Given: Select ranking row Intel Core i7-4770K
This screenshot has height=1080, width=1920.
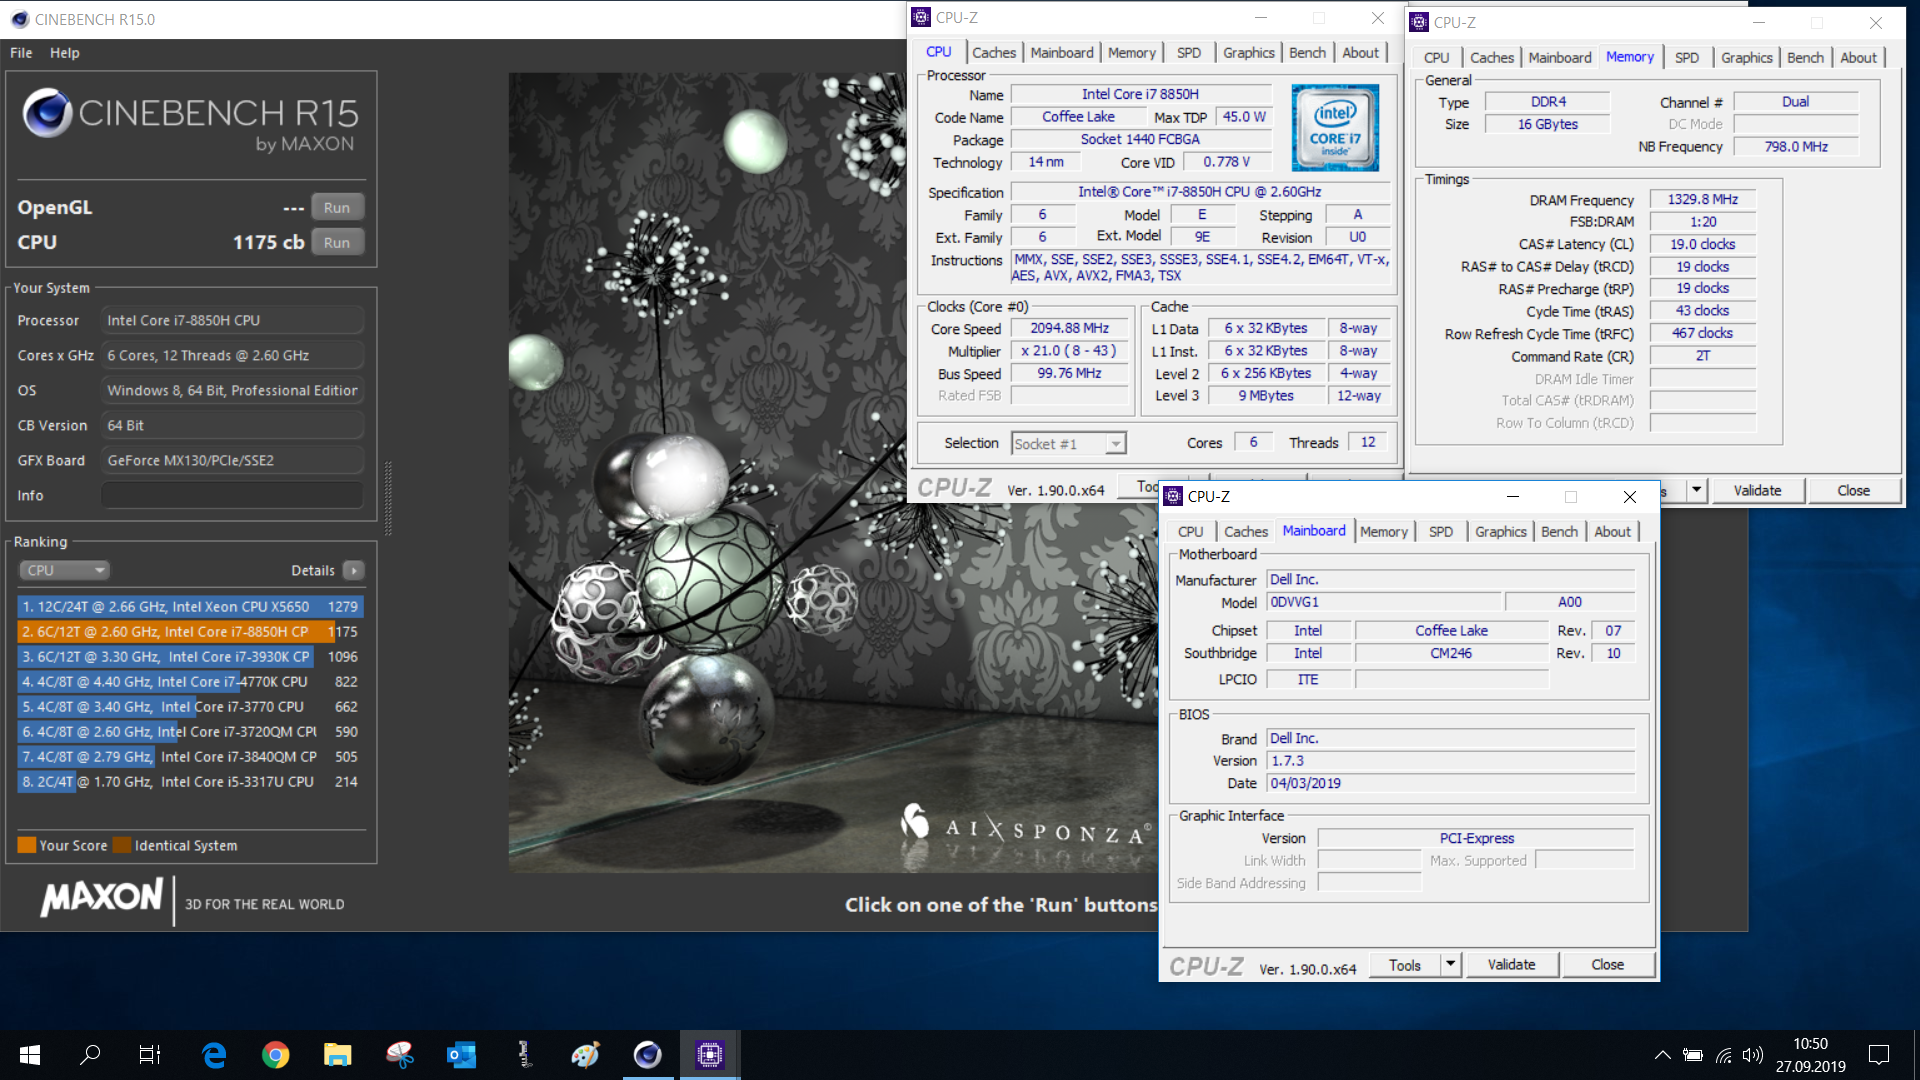Looking at the screenshot, I should 190,682.
